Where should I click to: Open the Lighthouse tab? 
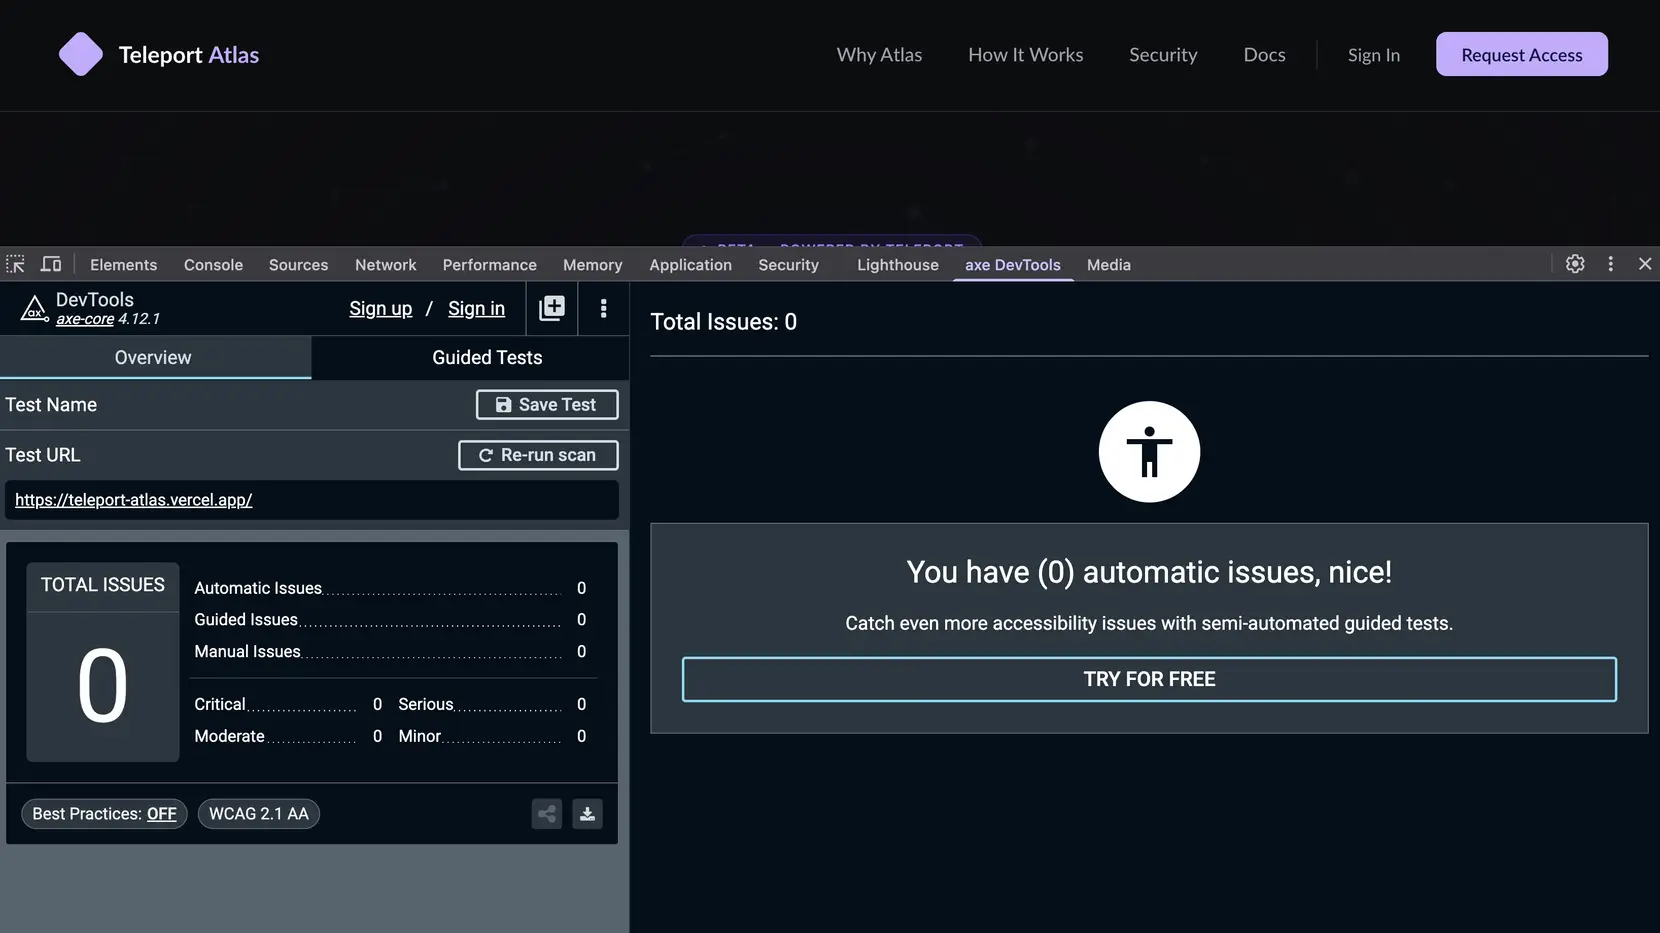click(898, 265)
